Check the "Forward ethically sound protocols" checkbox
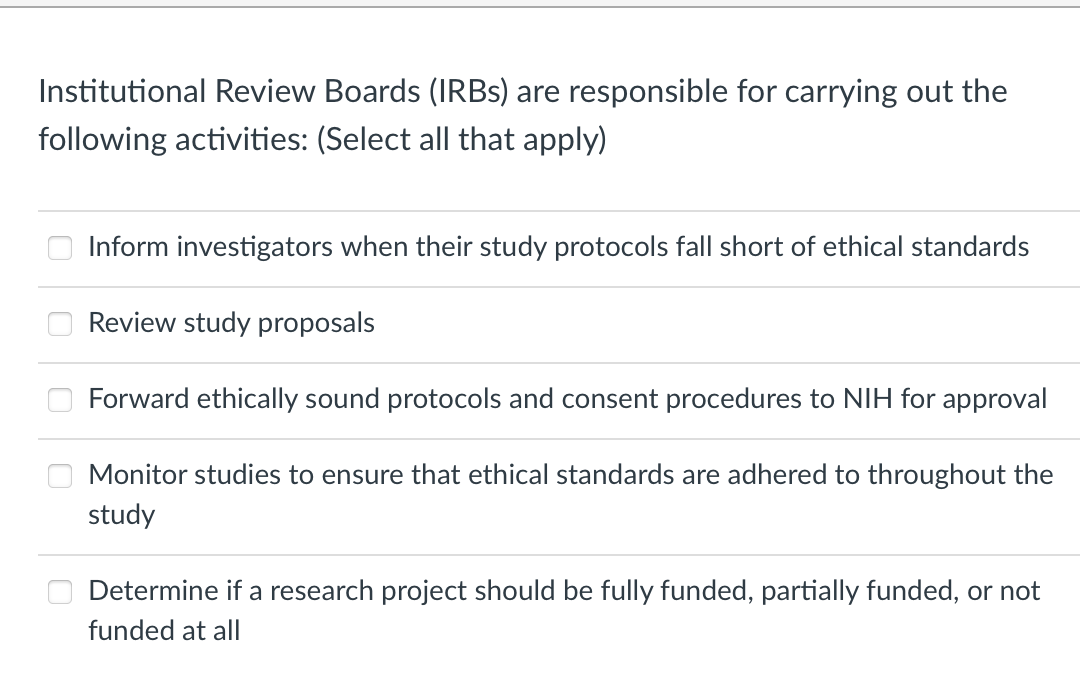Viewport: 1080px width, 690px height. coord(60,399)
